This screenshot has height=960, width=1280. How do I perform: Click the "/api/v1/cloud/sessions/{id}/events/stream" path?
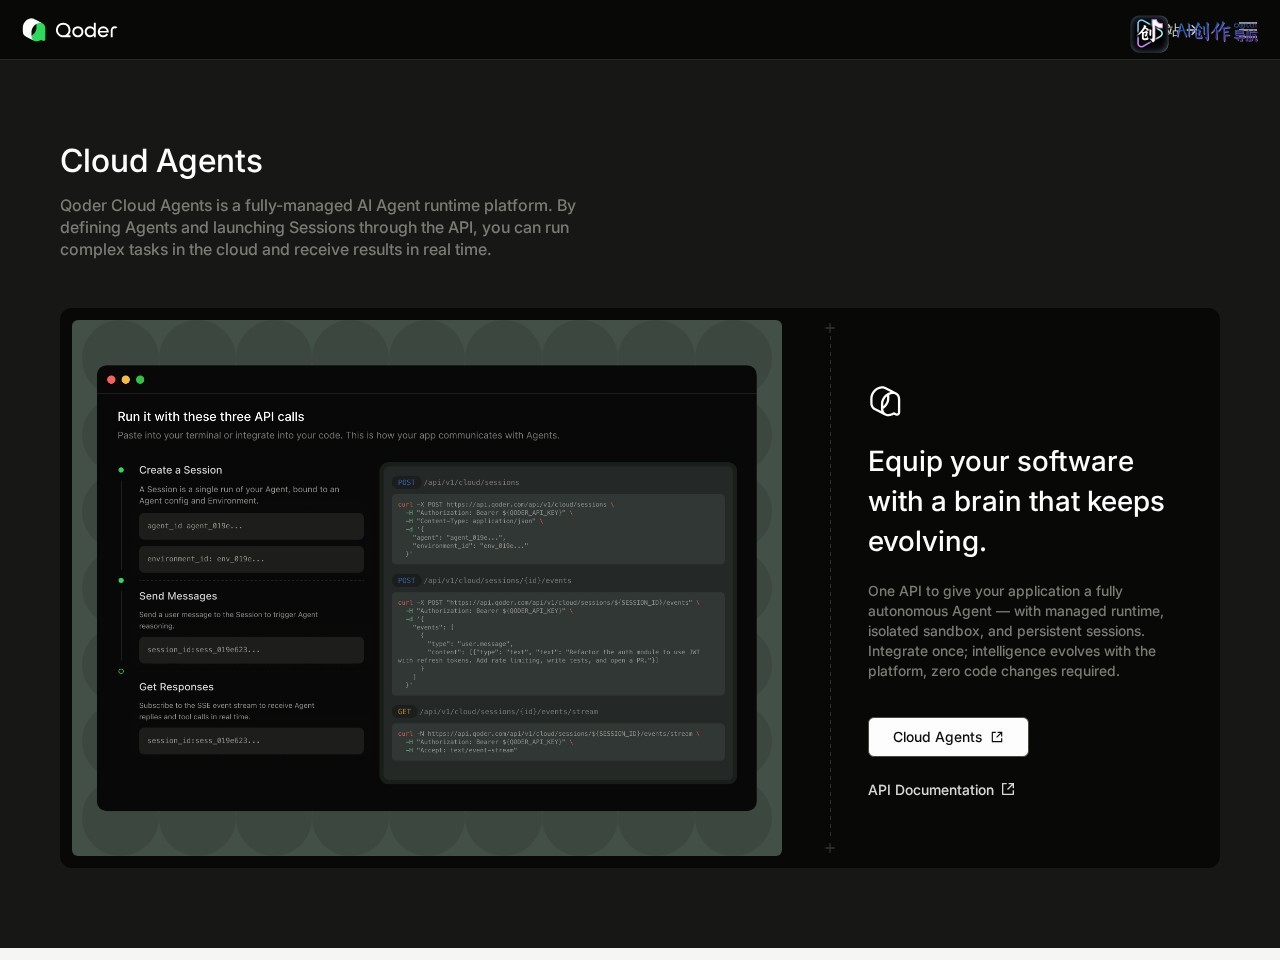pyautogui.click(x=508, y=711)
